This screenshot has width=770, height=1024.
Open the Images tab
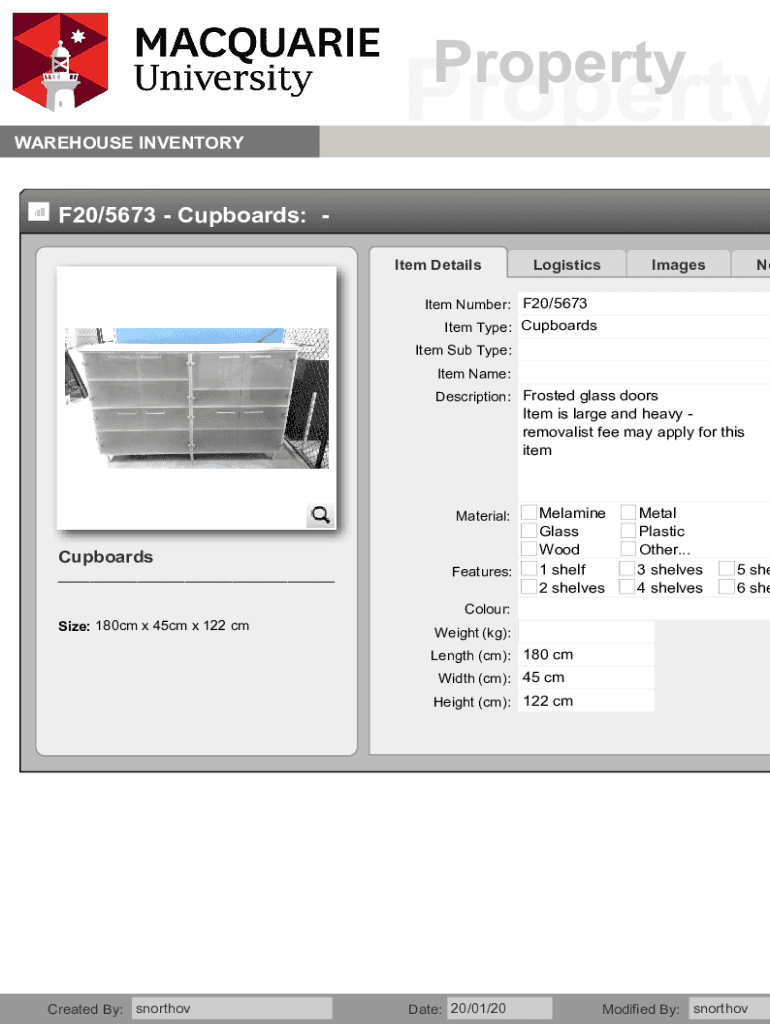click(678, 264)
